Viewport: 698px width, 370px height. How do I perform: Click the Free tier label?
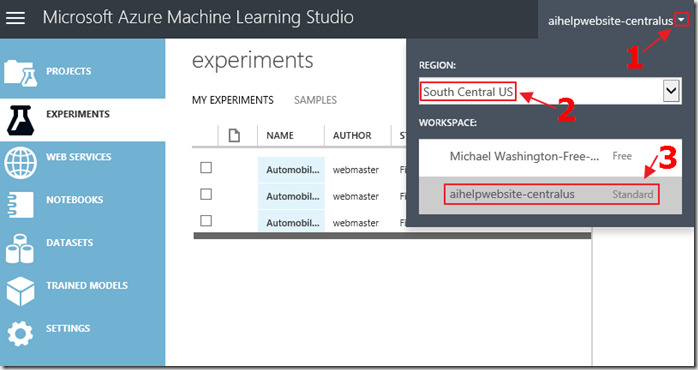click(622, 156)
